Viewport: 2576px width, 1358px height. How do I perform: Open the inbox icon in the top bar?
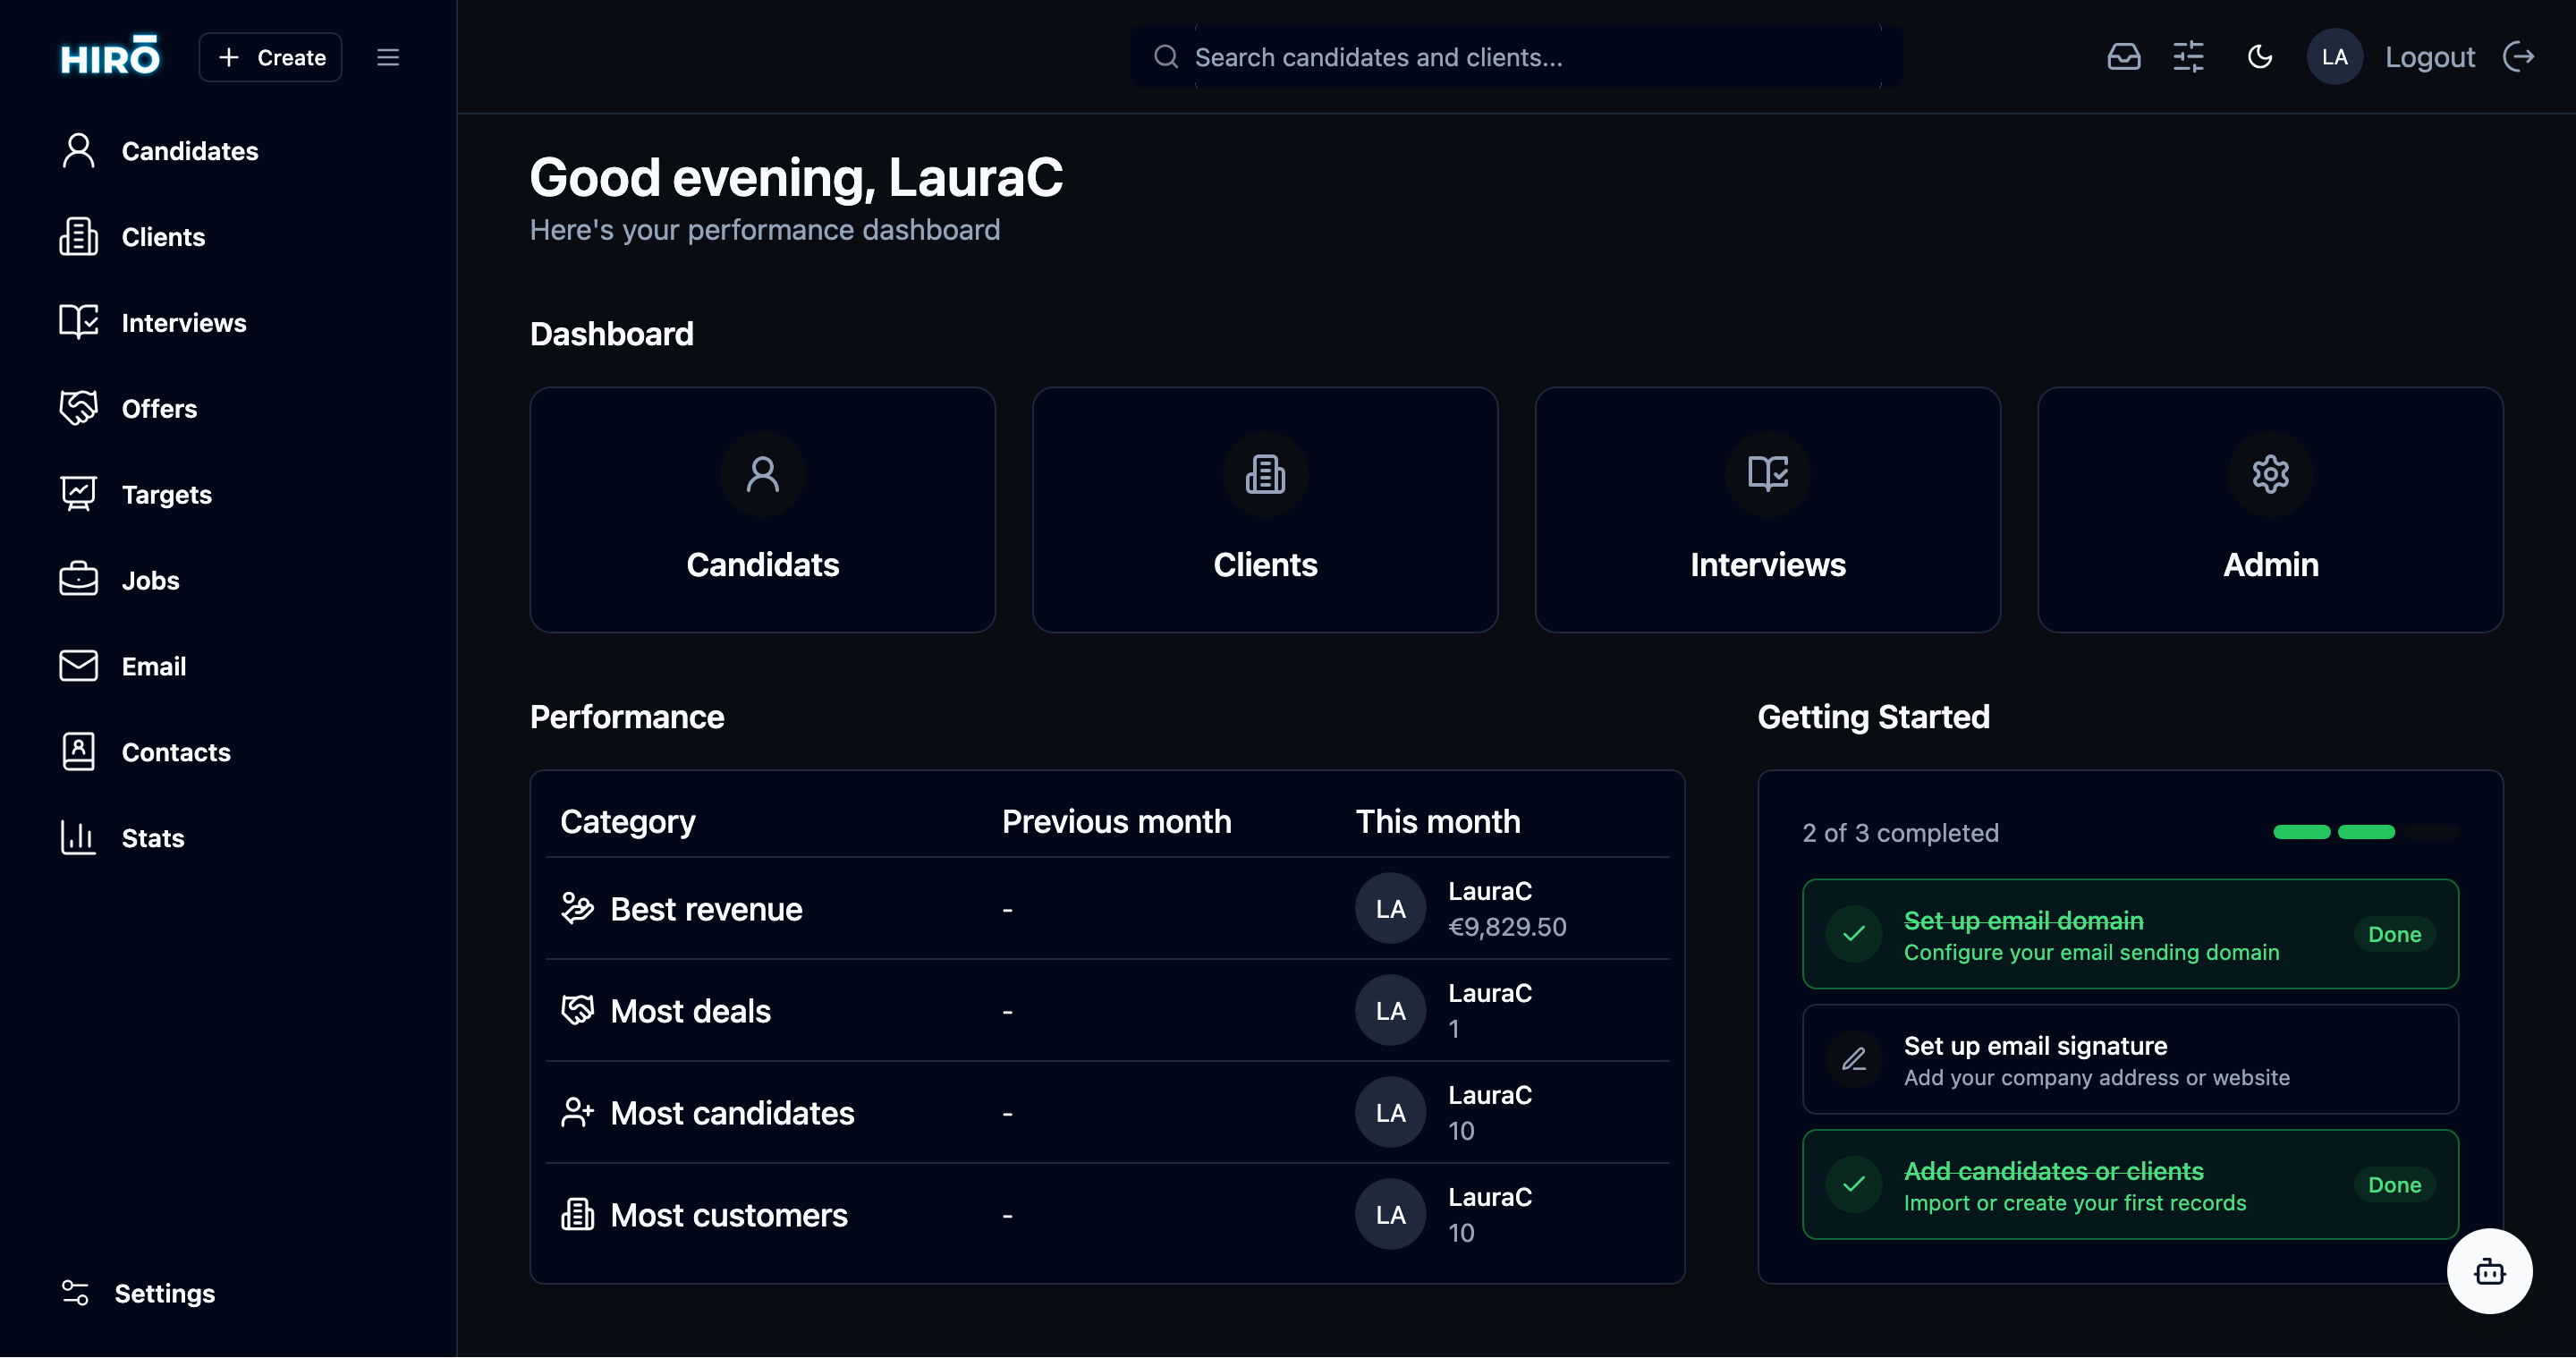pos(2124,57)
